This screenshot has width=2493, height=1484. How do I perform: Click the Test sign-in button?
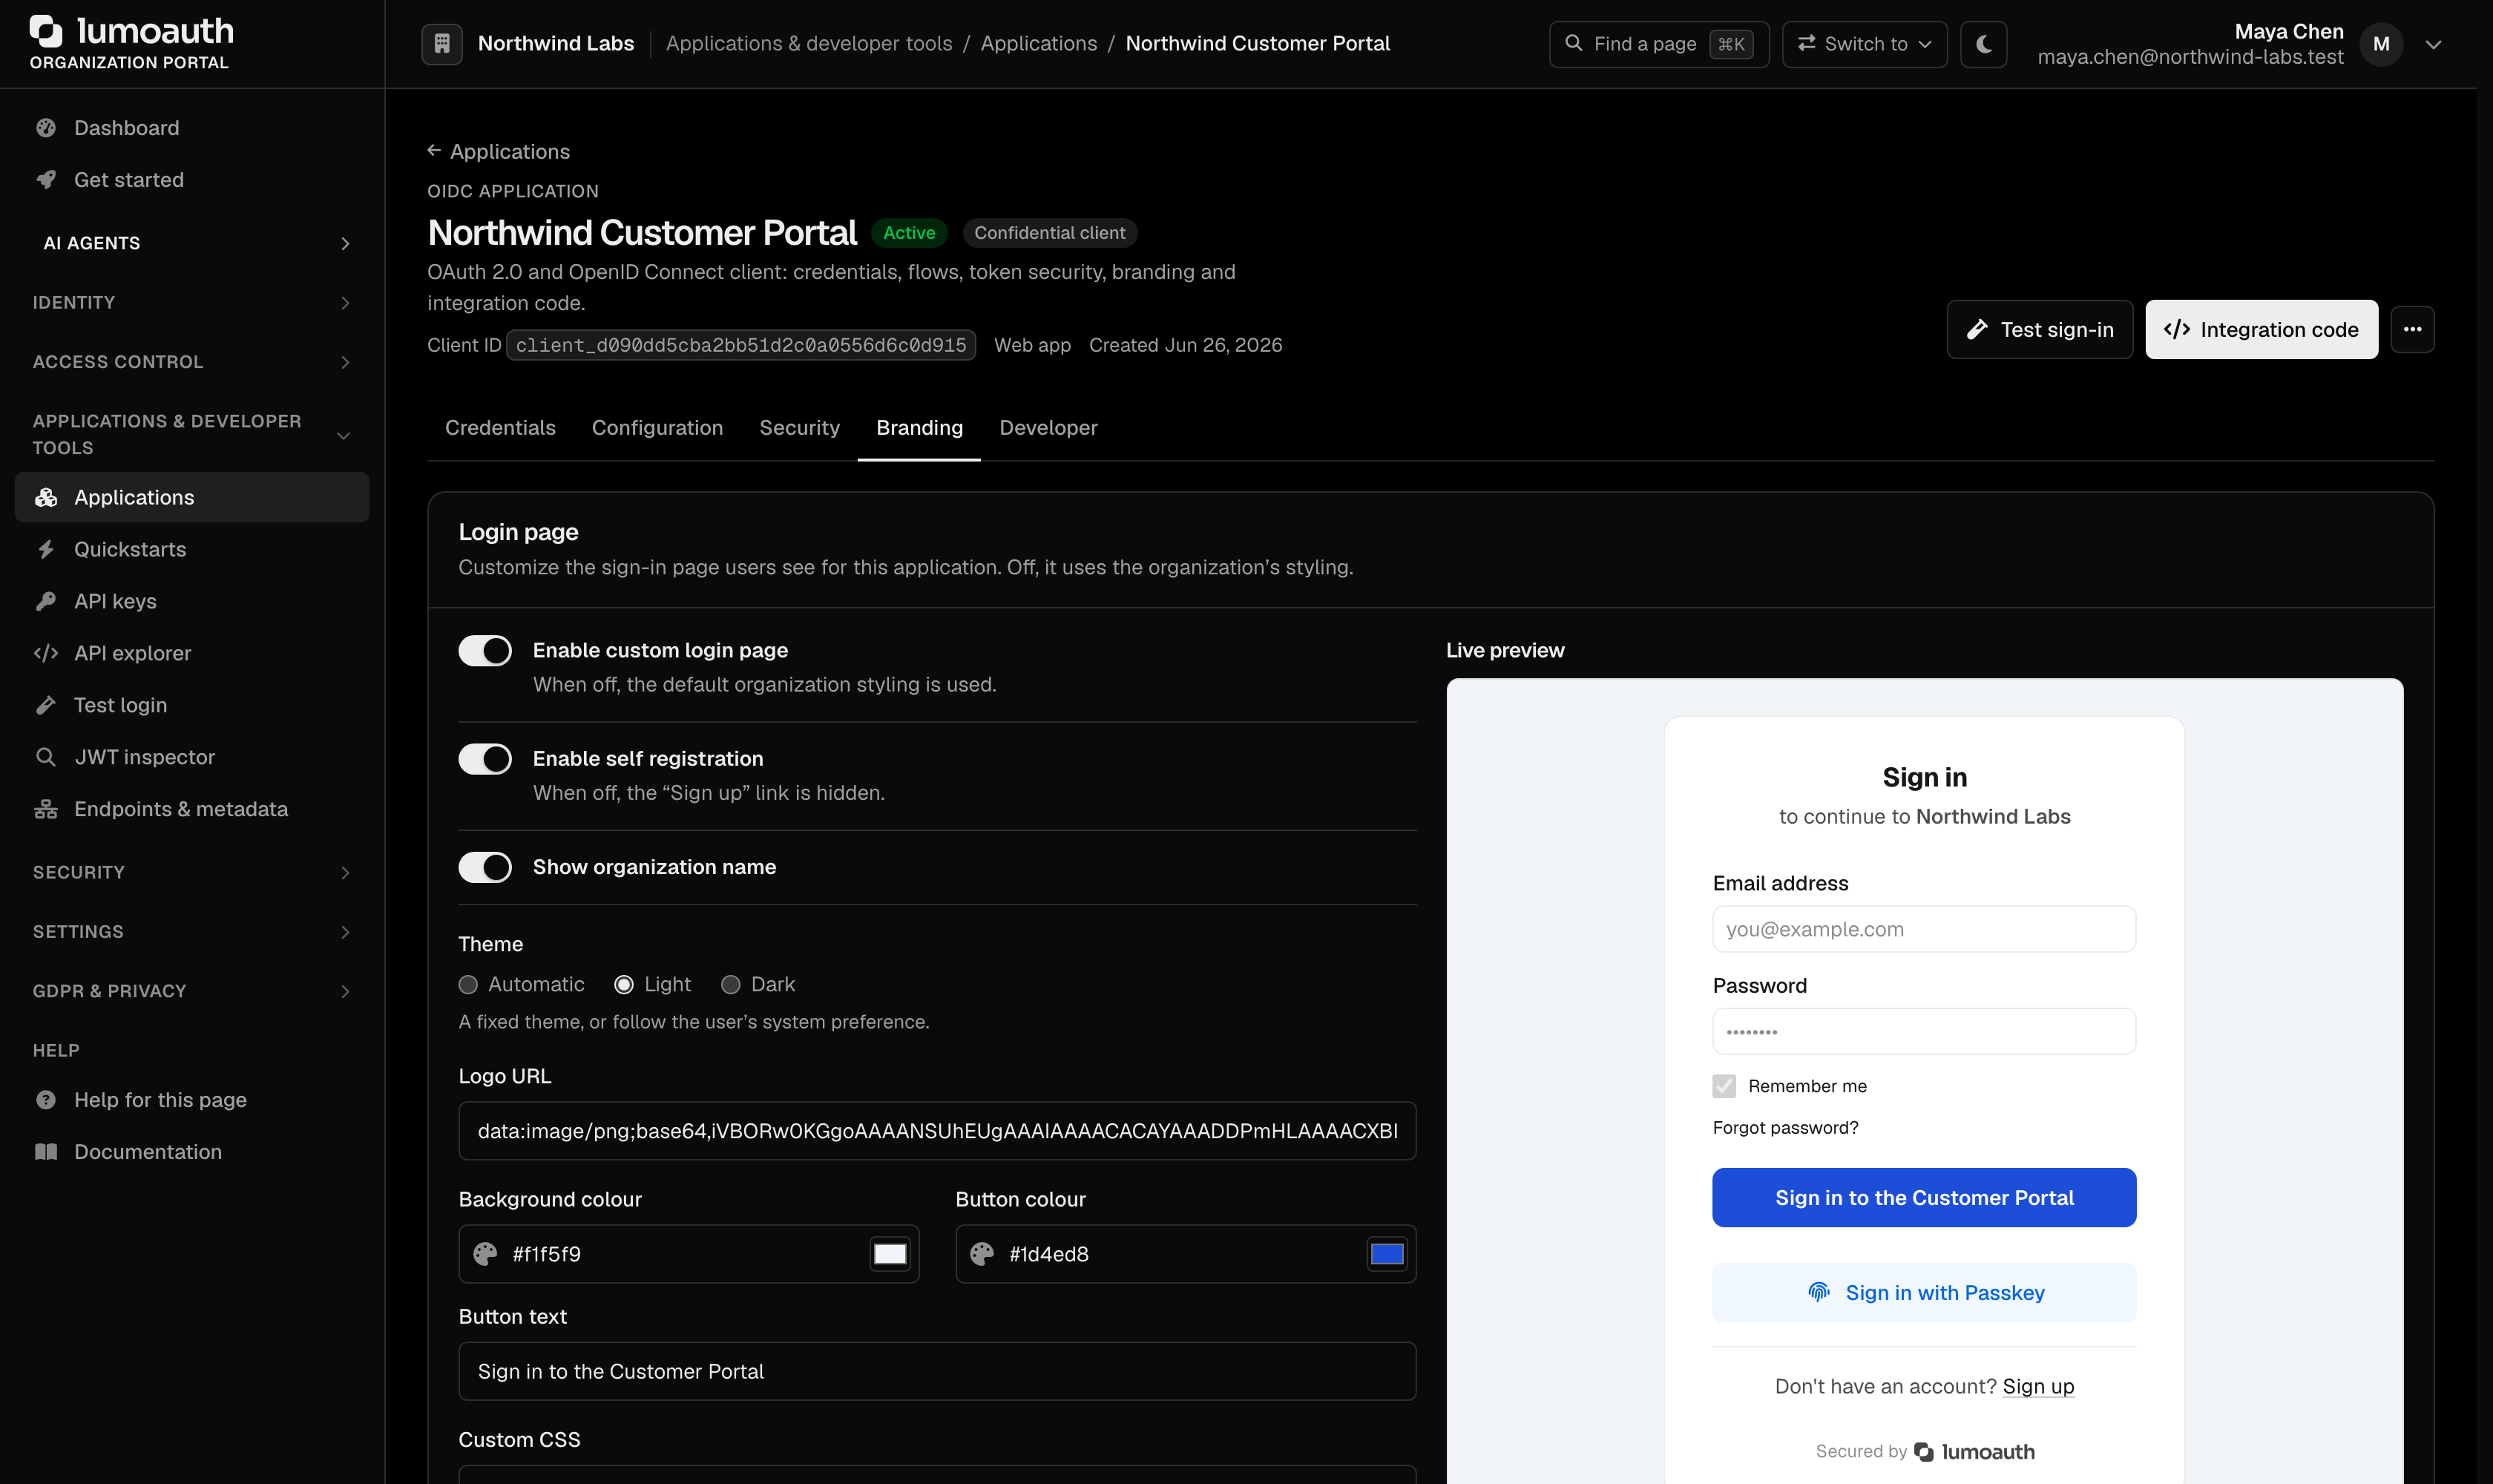click(x=2039, y=329)
